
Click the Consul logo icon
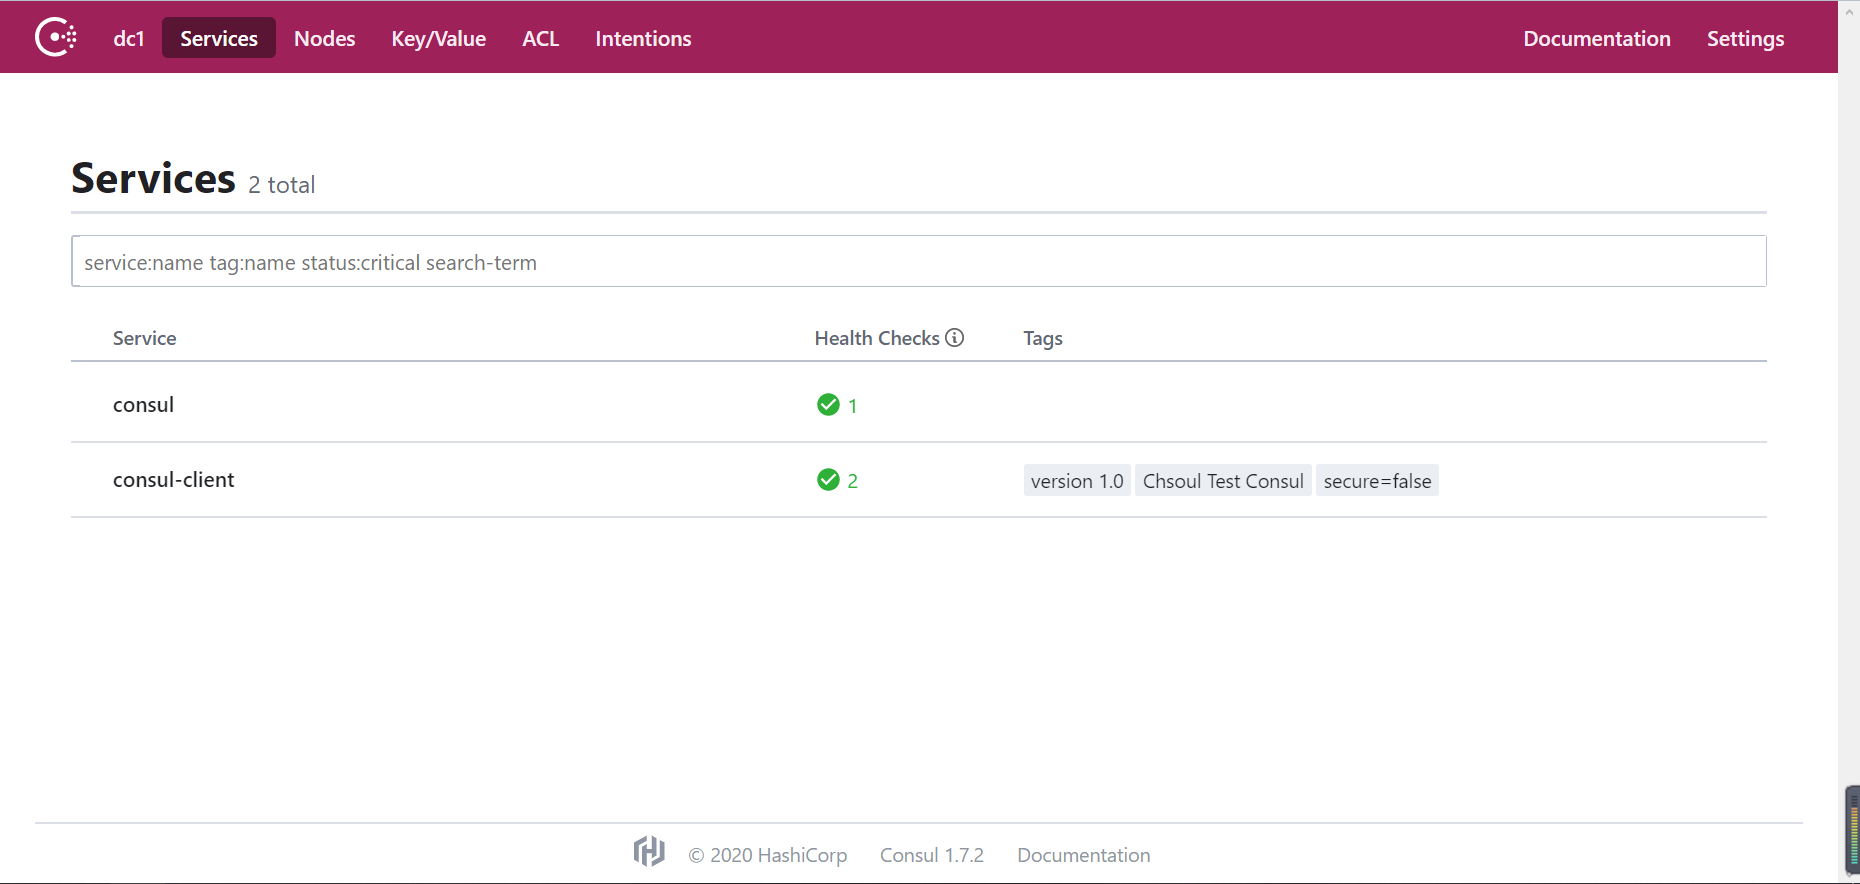pos(56,37)
